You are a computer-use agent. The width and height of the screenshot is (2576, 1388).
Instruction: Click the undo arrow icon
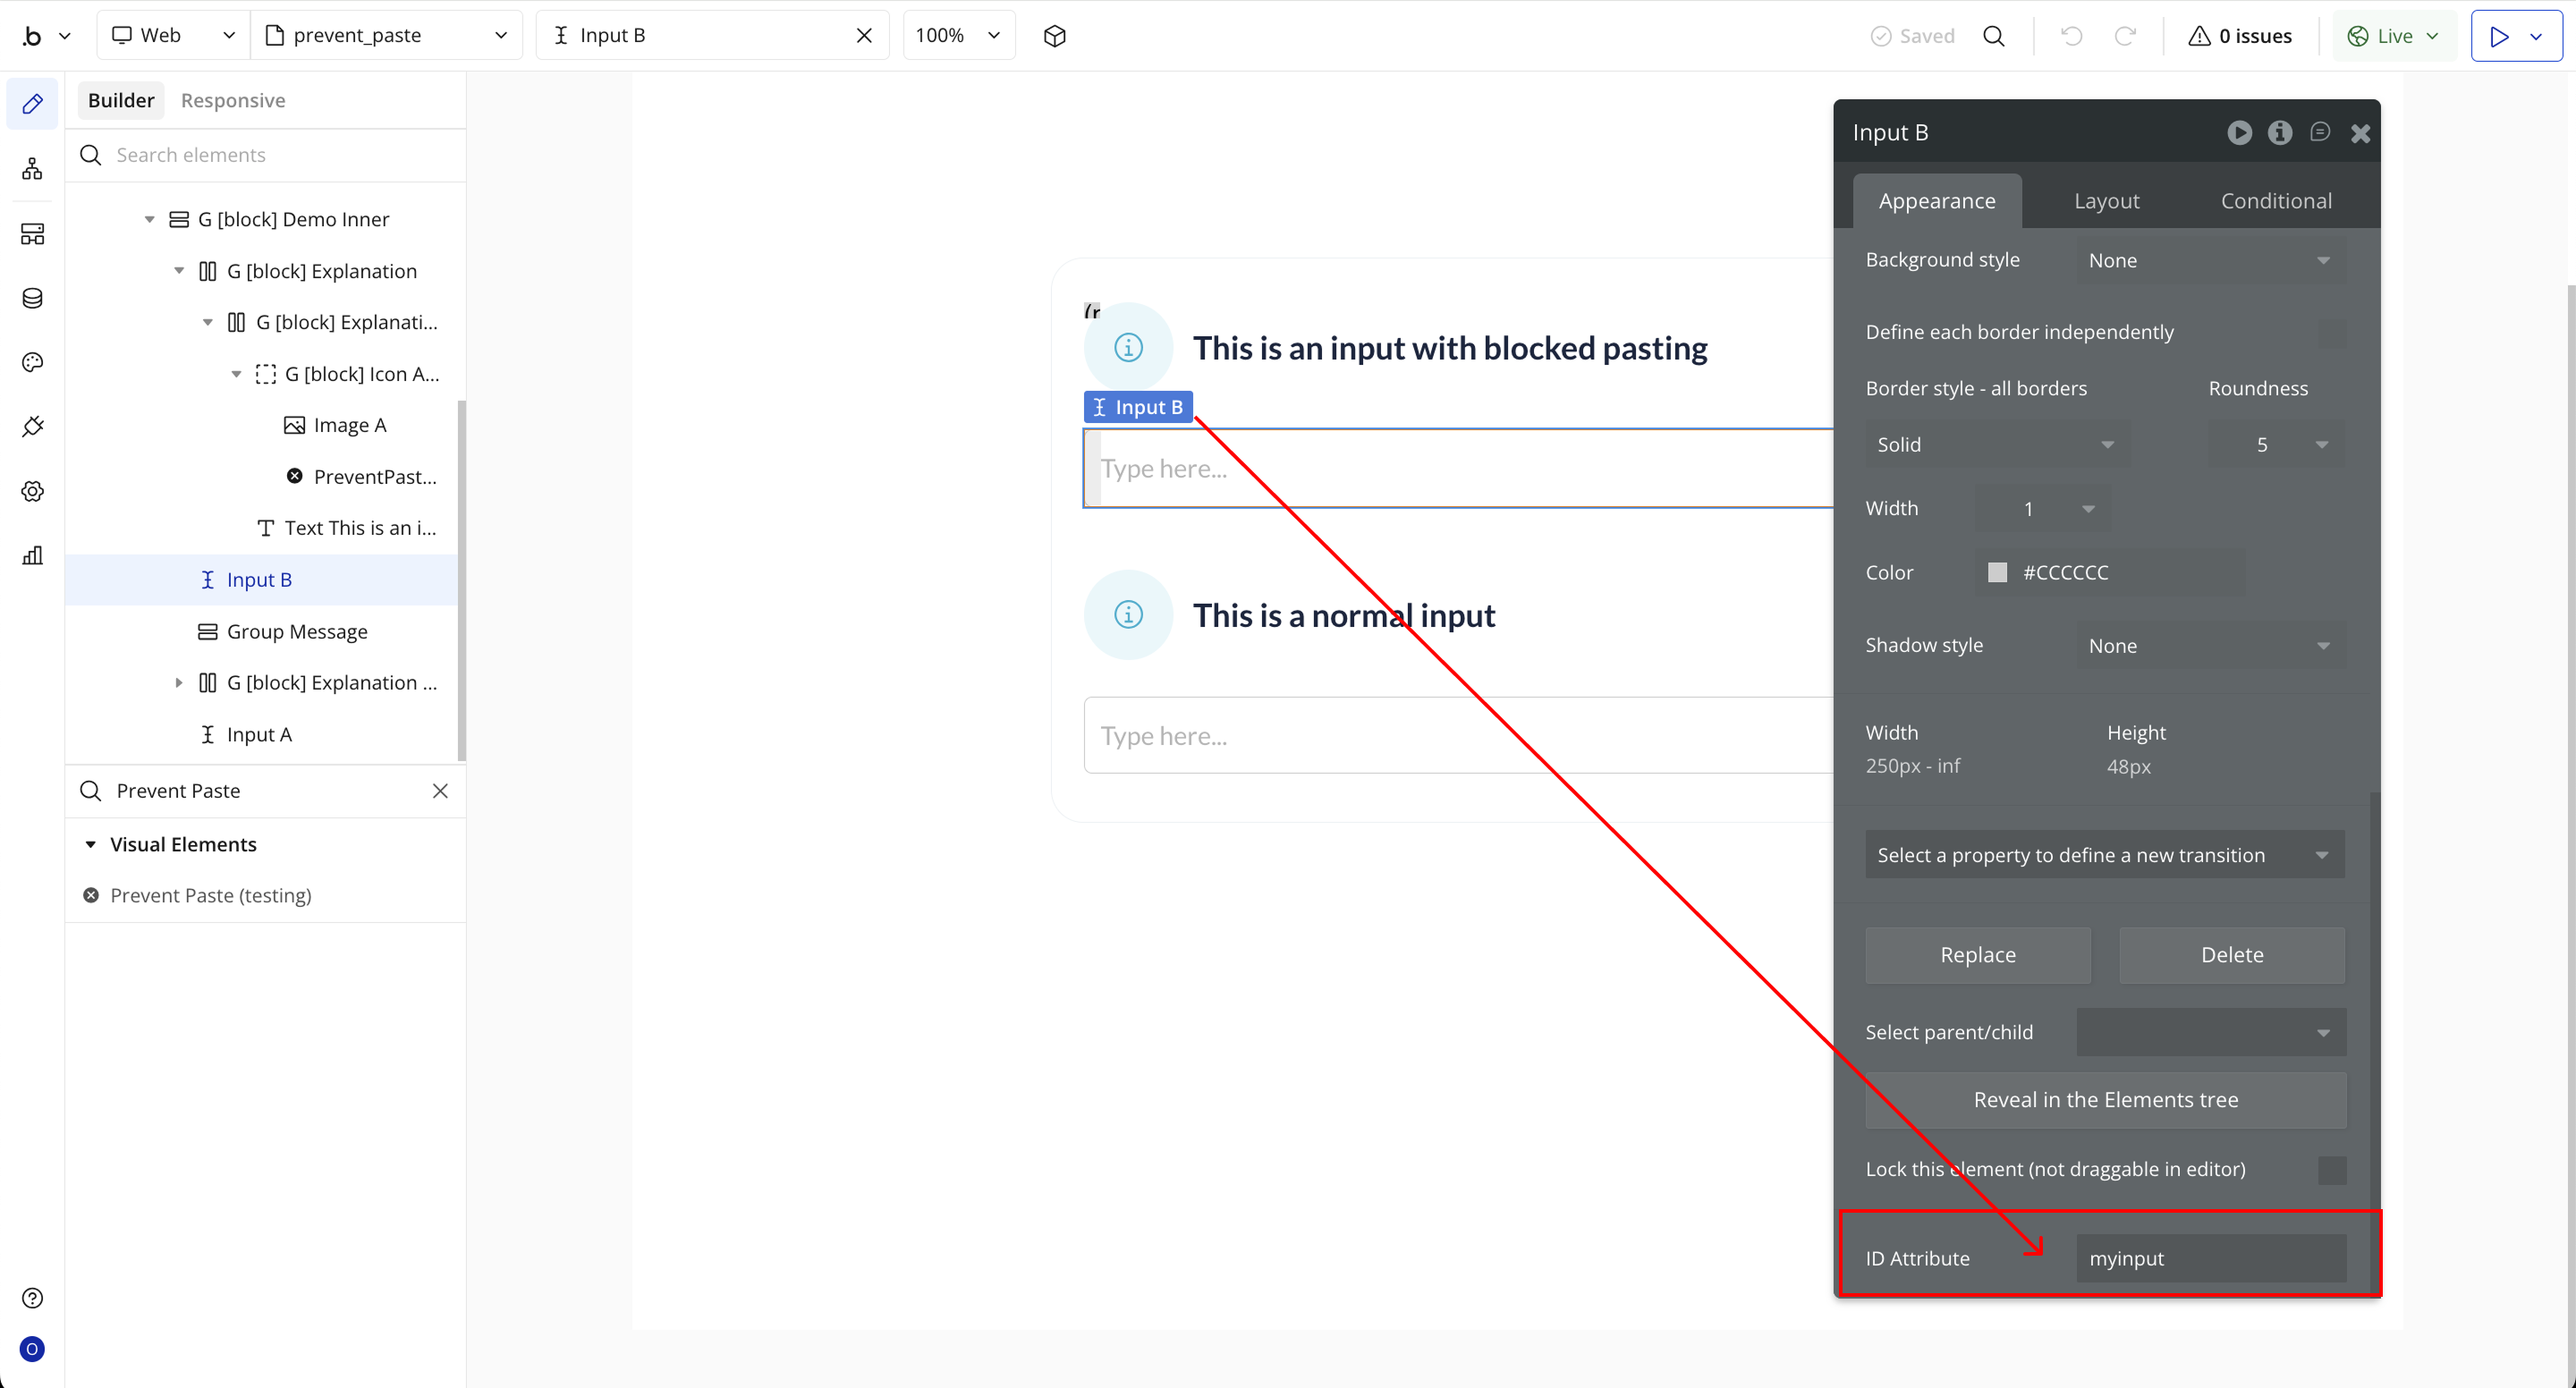[x=2071, y=36]
